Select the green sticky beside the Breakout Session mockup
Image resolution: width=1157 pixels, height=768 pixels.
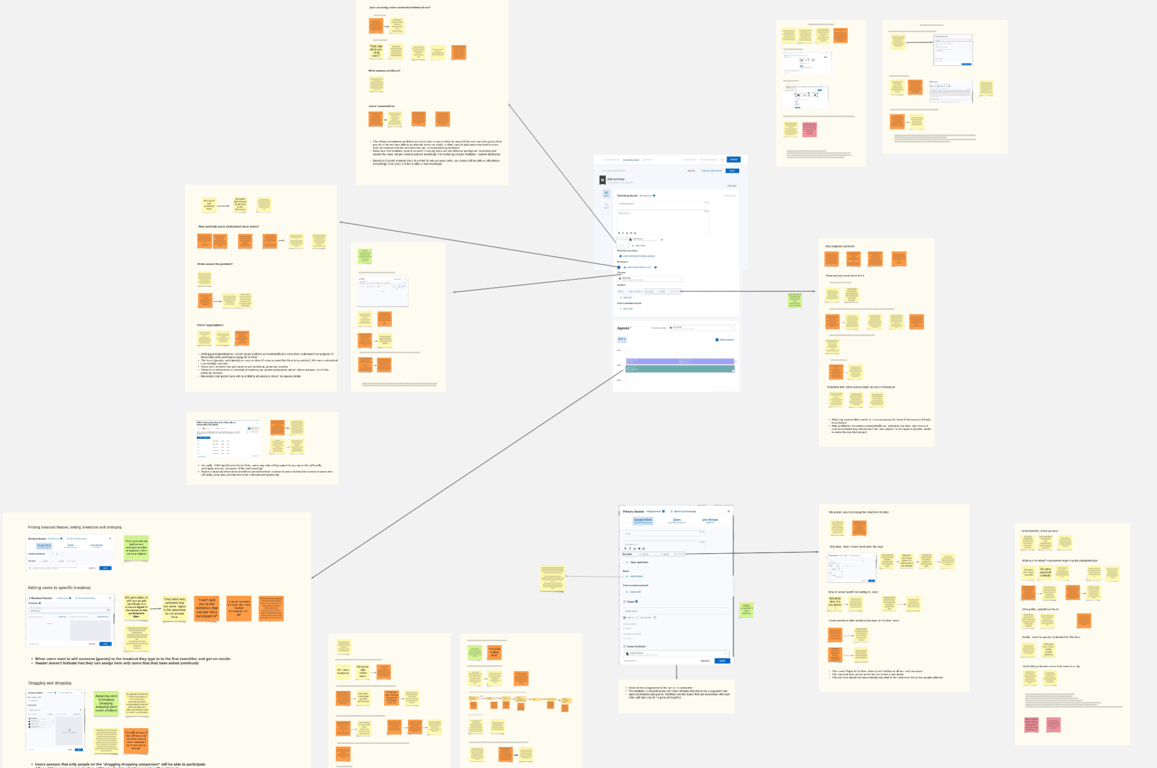pyautogui.click(x=137, y=548)
